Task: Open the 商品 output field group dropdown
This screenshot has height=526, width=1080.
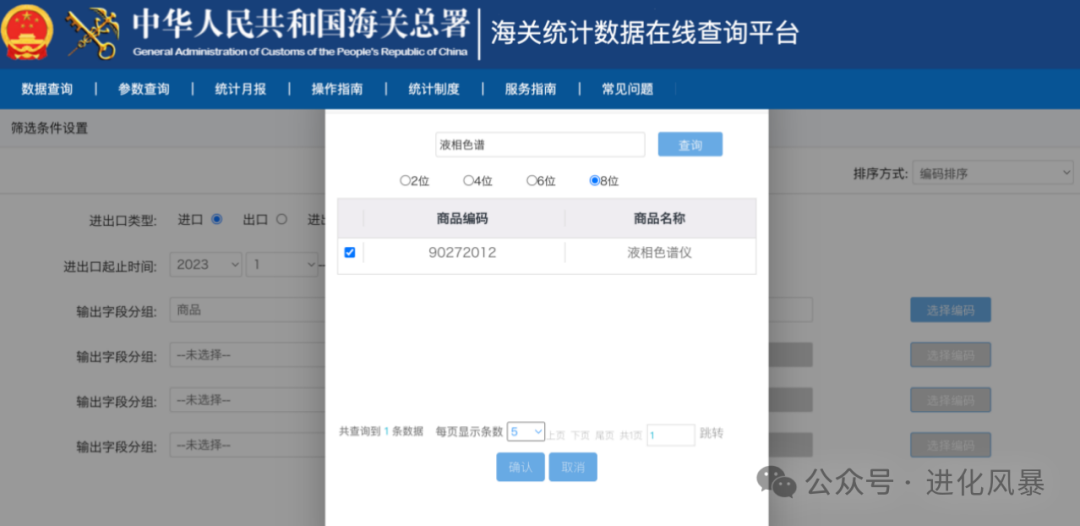Action: click(247, 311)
